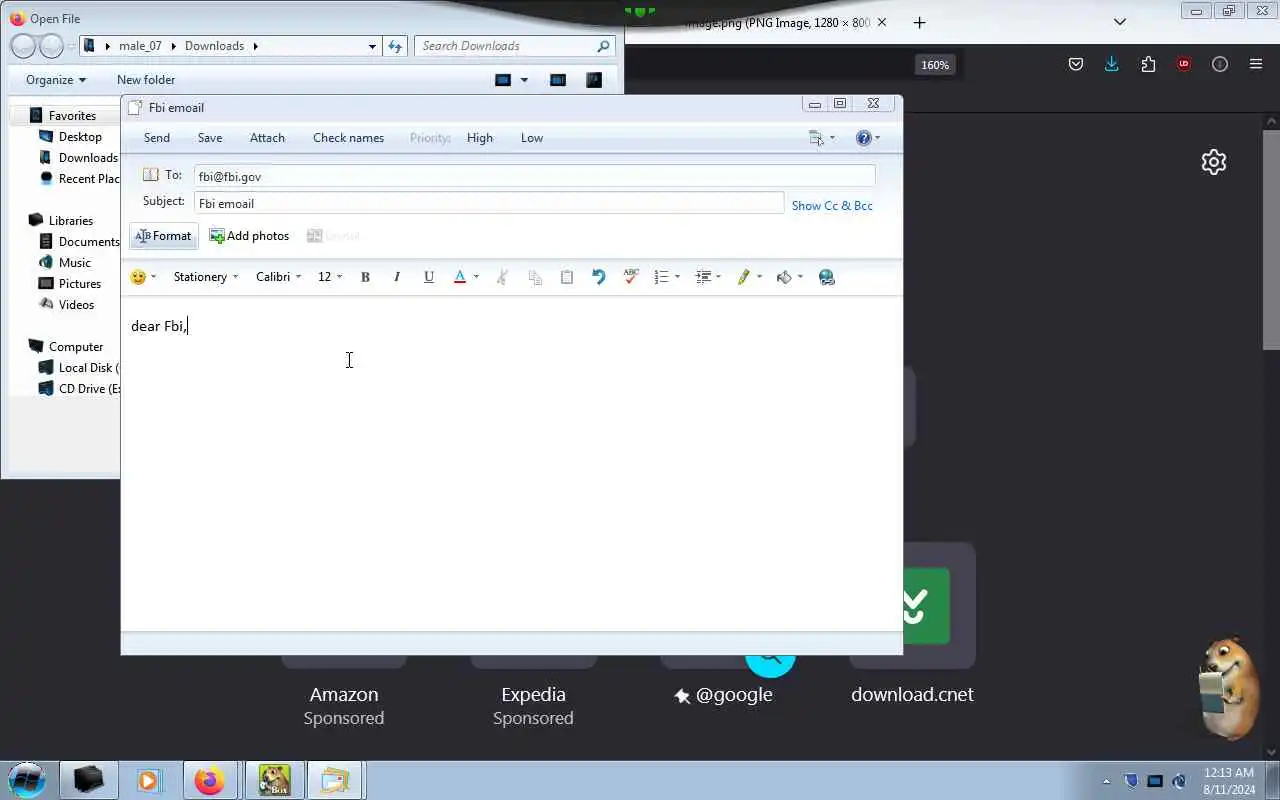
Task: Insert a hyperlink with the globe icon
Action: point(827,277)
